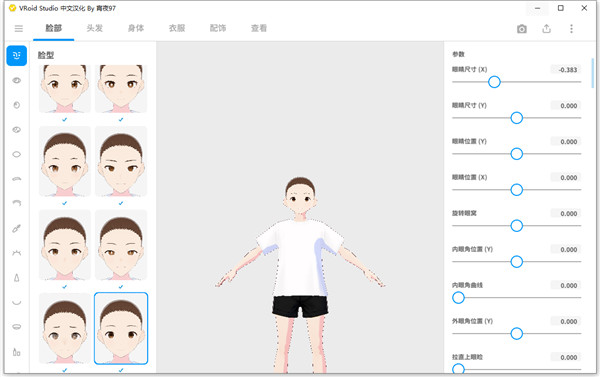Click the 眼睛尺寸 (Y) slider handle
The image size is (600, 377).
517,118
